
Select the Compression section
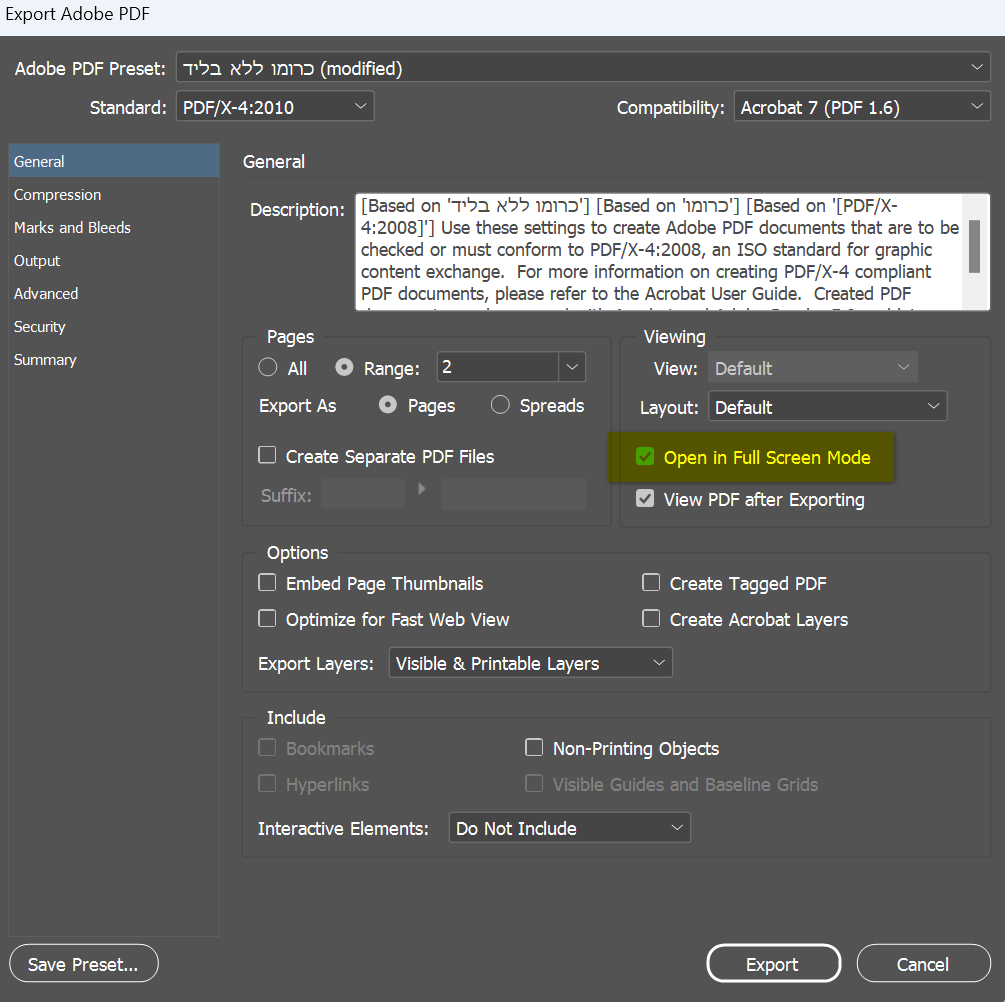tap(58, 195)
